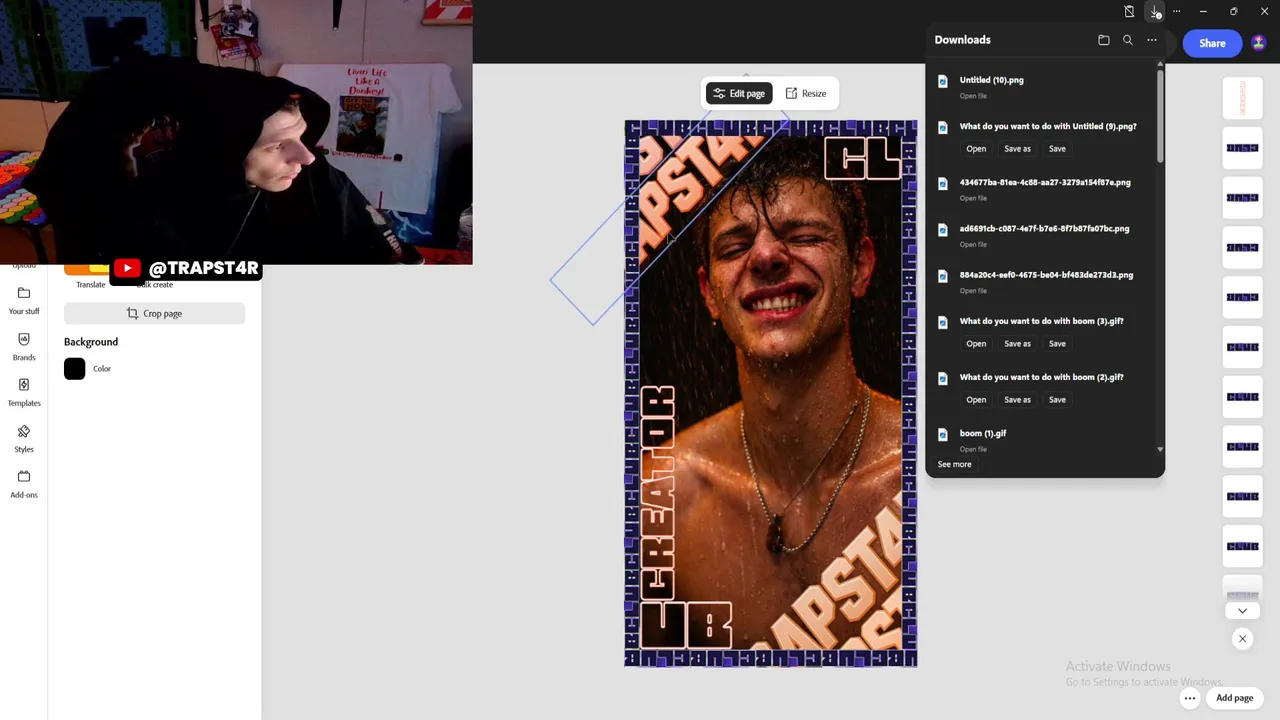This screenshot has height=720, width=1280.
Task: Click the Share button
Action: [x=1212, y=43]
